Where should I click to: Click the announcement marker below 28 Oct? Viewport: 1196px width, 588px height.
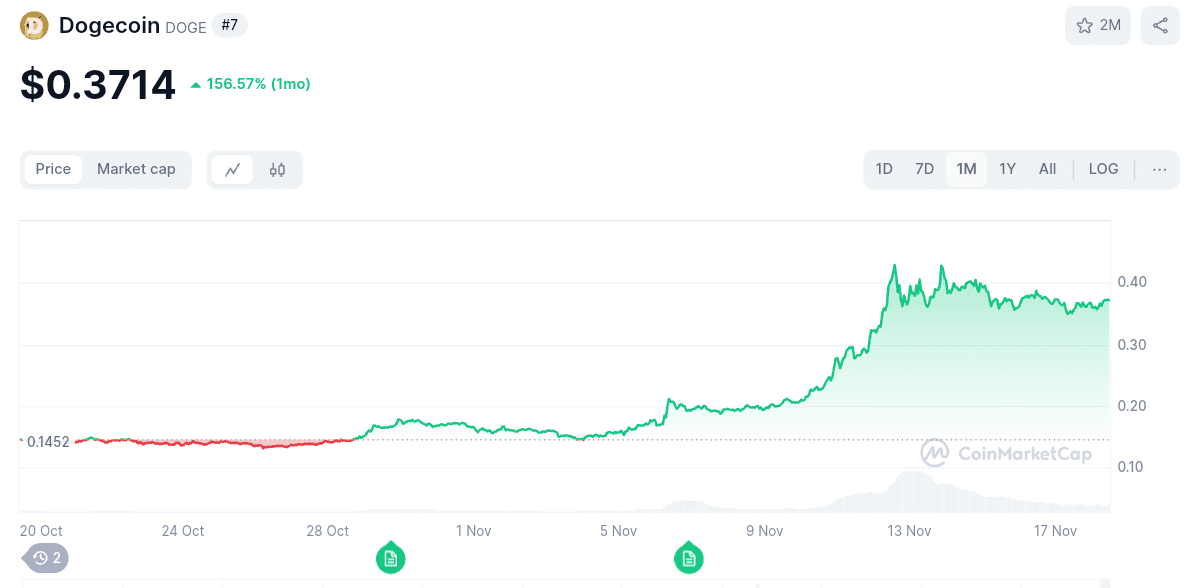coord(390,558)
